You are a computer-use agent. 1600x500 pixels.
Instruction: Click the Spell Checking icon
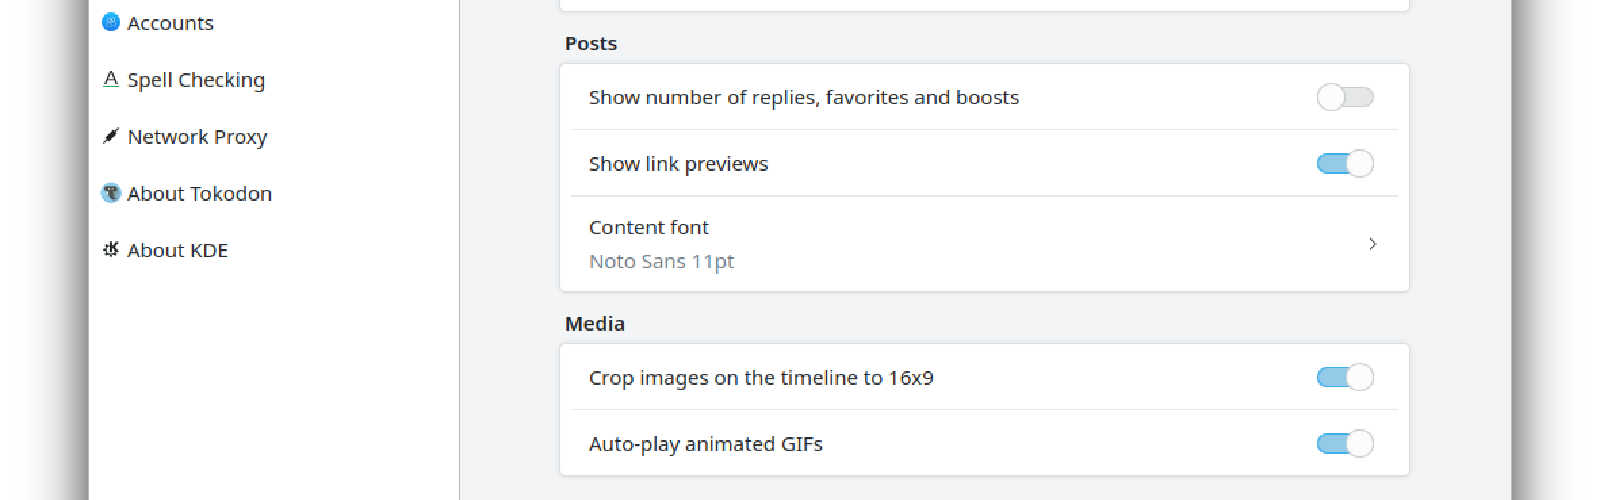(x=111, y=79)
